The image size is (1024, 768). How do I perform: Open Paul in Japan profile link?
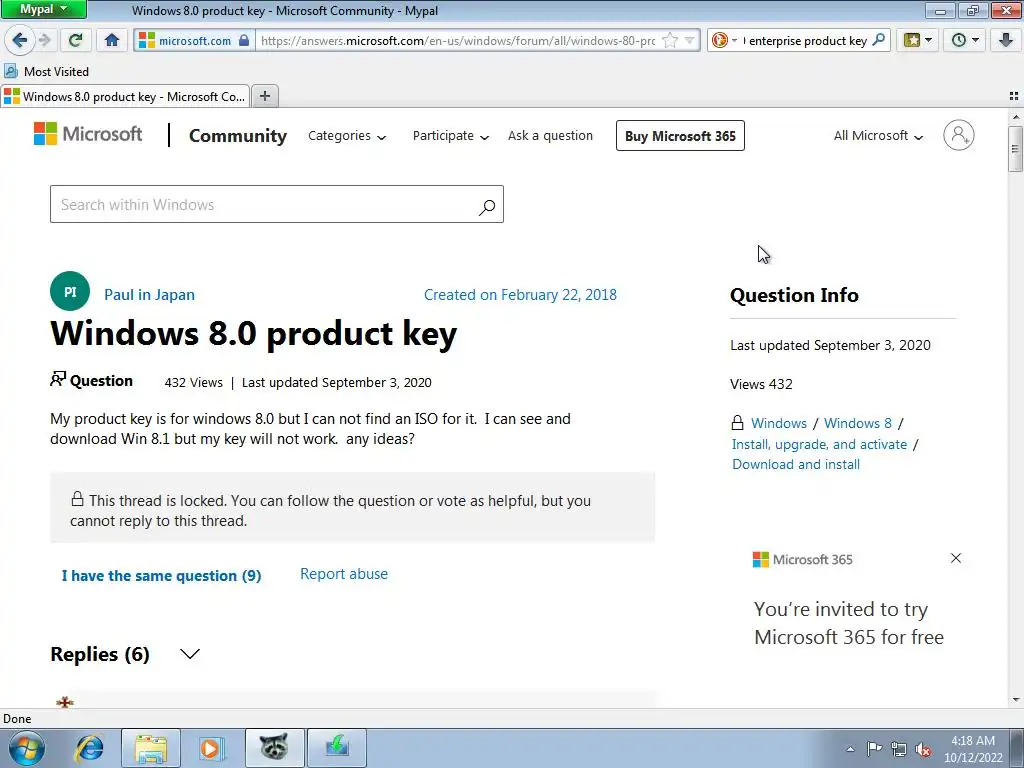(149, 295)
